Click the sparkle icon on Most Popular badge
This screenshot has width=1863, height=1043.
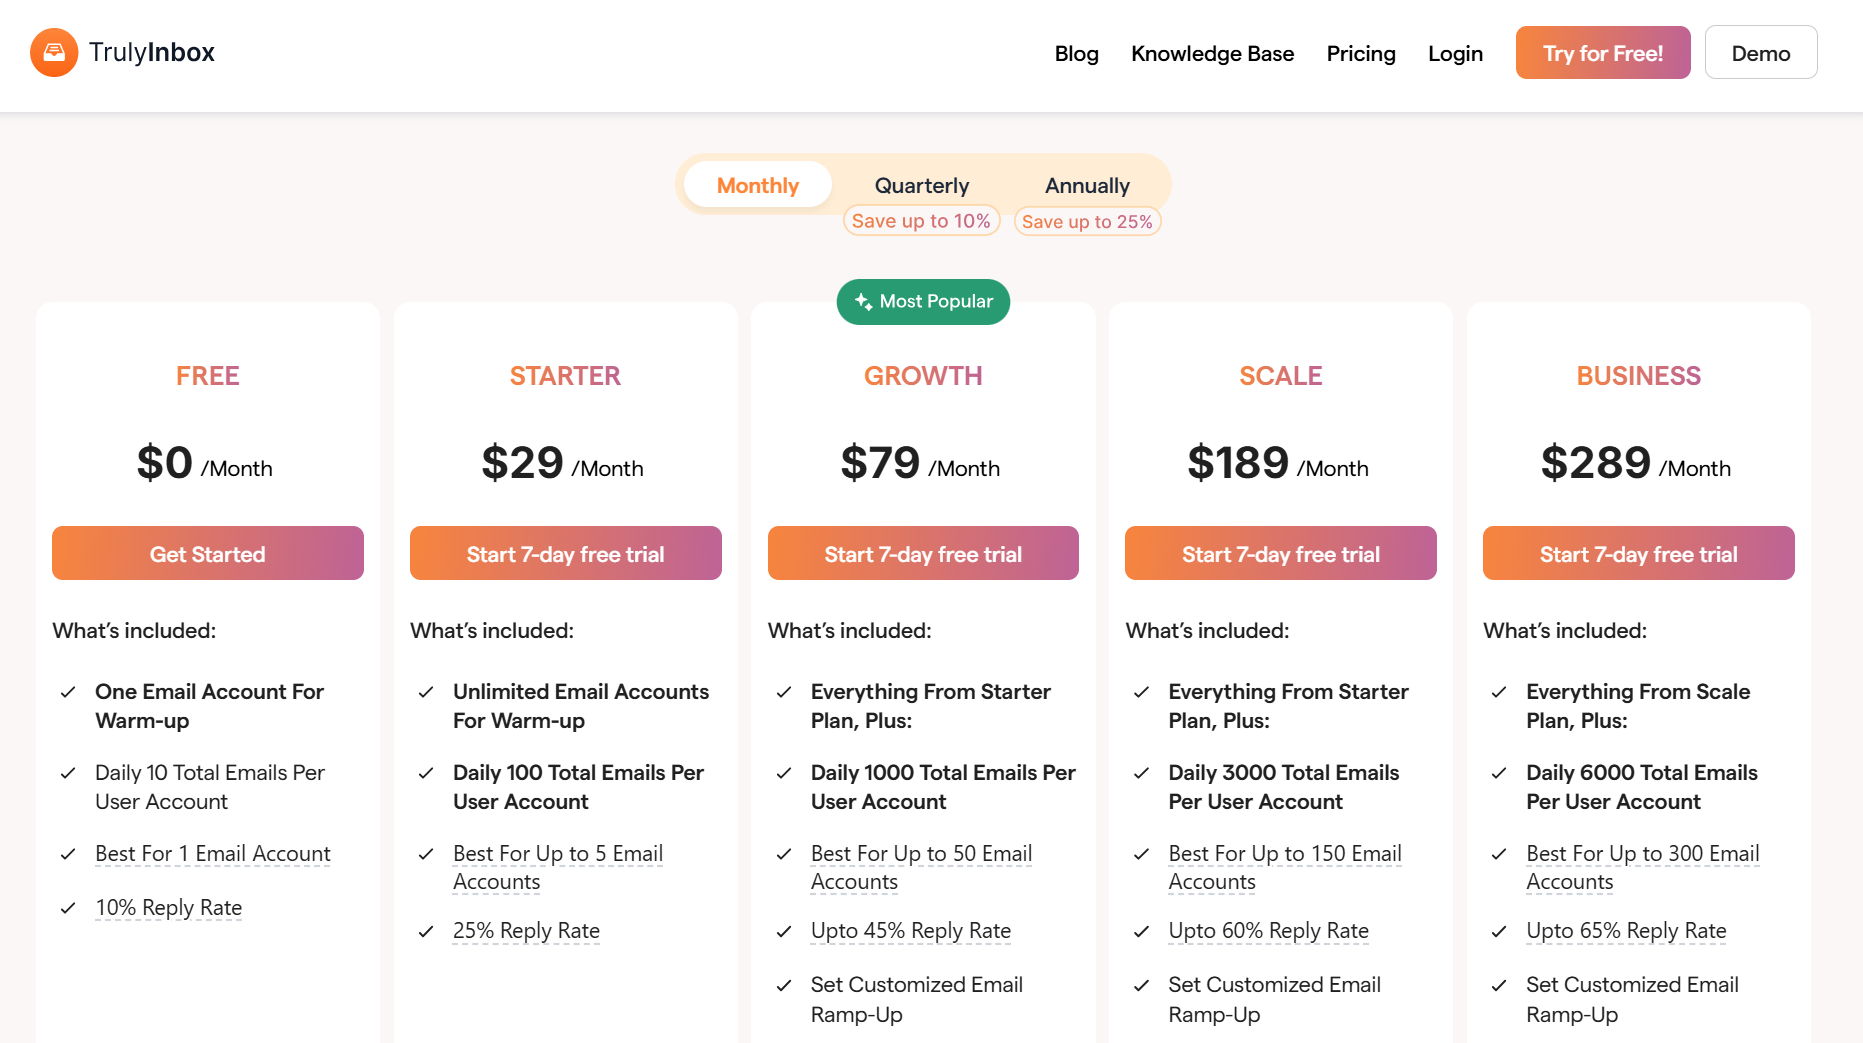coord(862,301)
